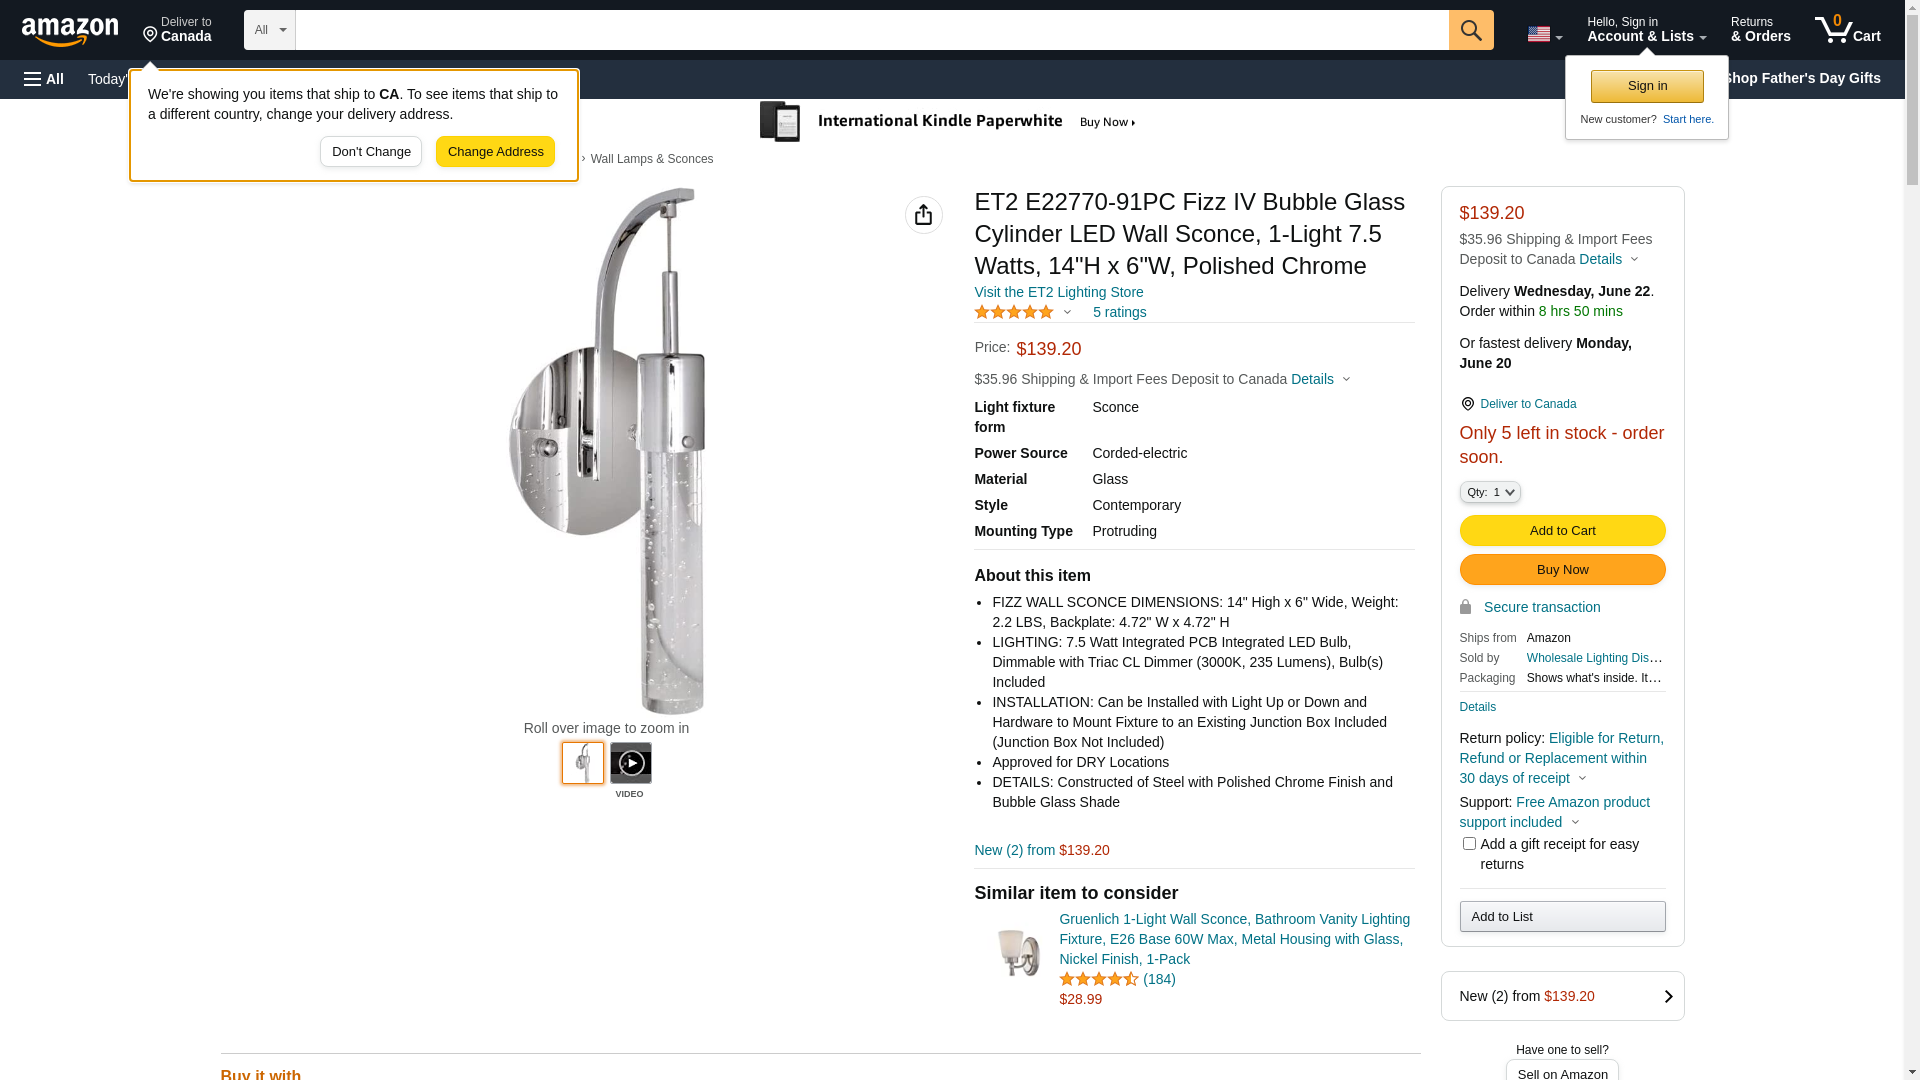Click the Add to Cart button
Image resolution: width=1920 pixels, height=1080 pixels.
pos(1562,531)
